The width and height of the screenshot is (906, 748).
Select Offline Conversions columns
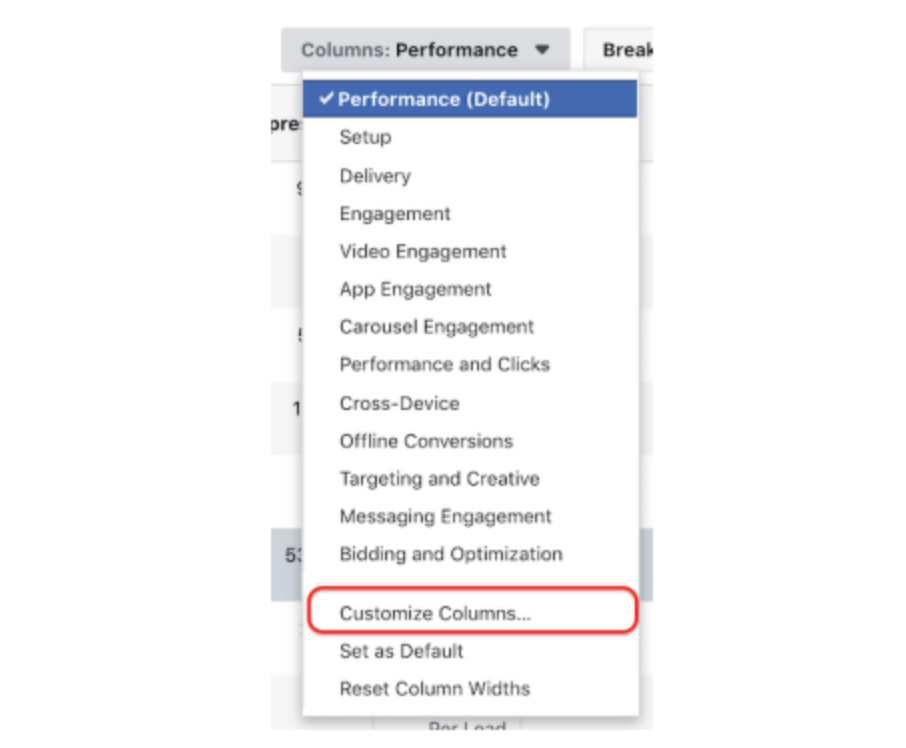pyautogui.click(x=426, y=441)
